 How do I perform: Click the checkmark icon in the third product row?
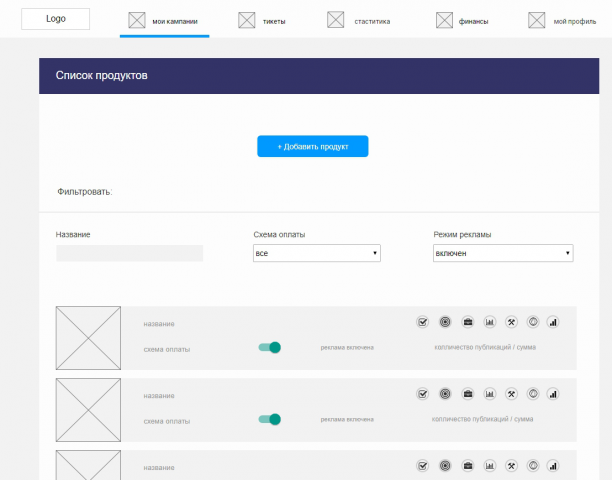[x=422, y=466]
